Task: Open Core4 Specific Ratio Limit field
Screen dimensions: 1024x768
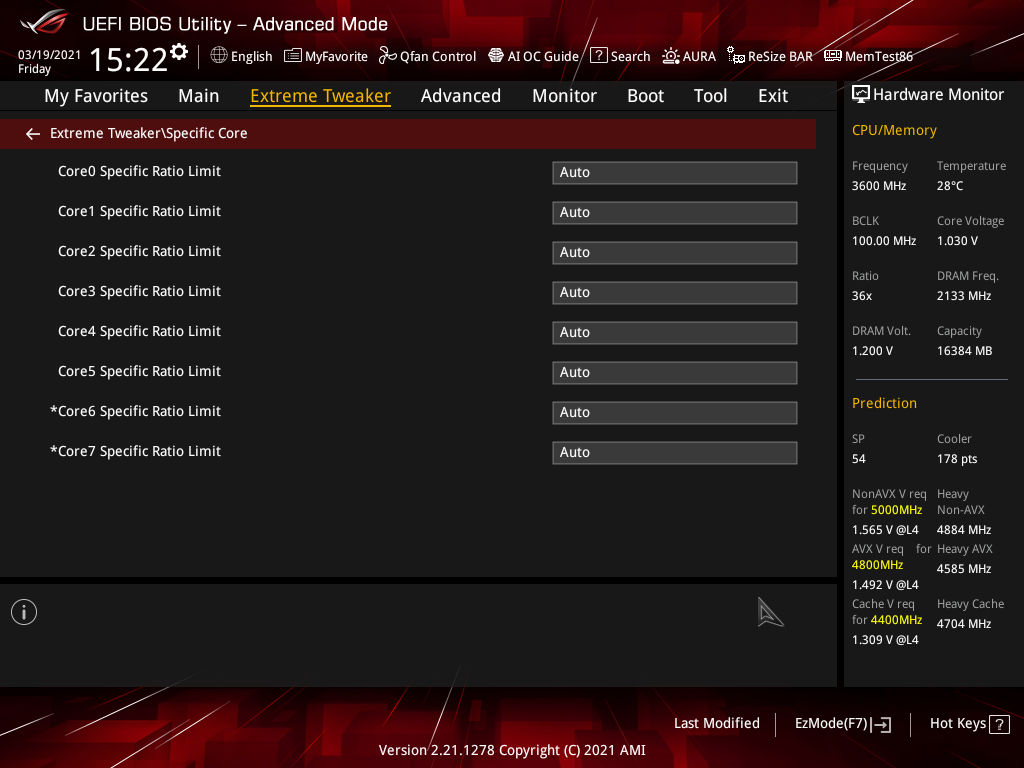Action: click(x=675, y=332)
